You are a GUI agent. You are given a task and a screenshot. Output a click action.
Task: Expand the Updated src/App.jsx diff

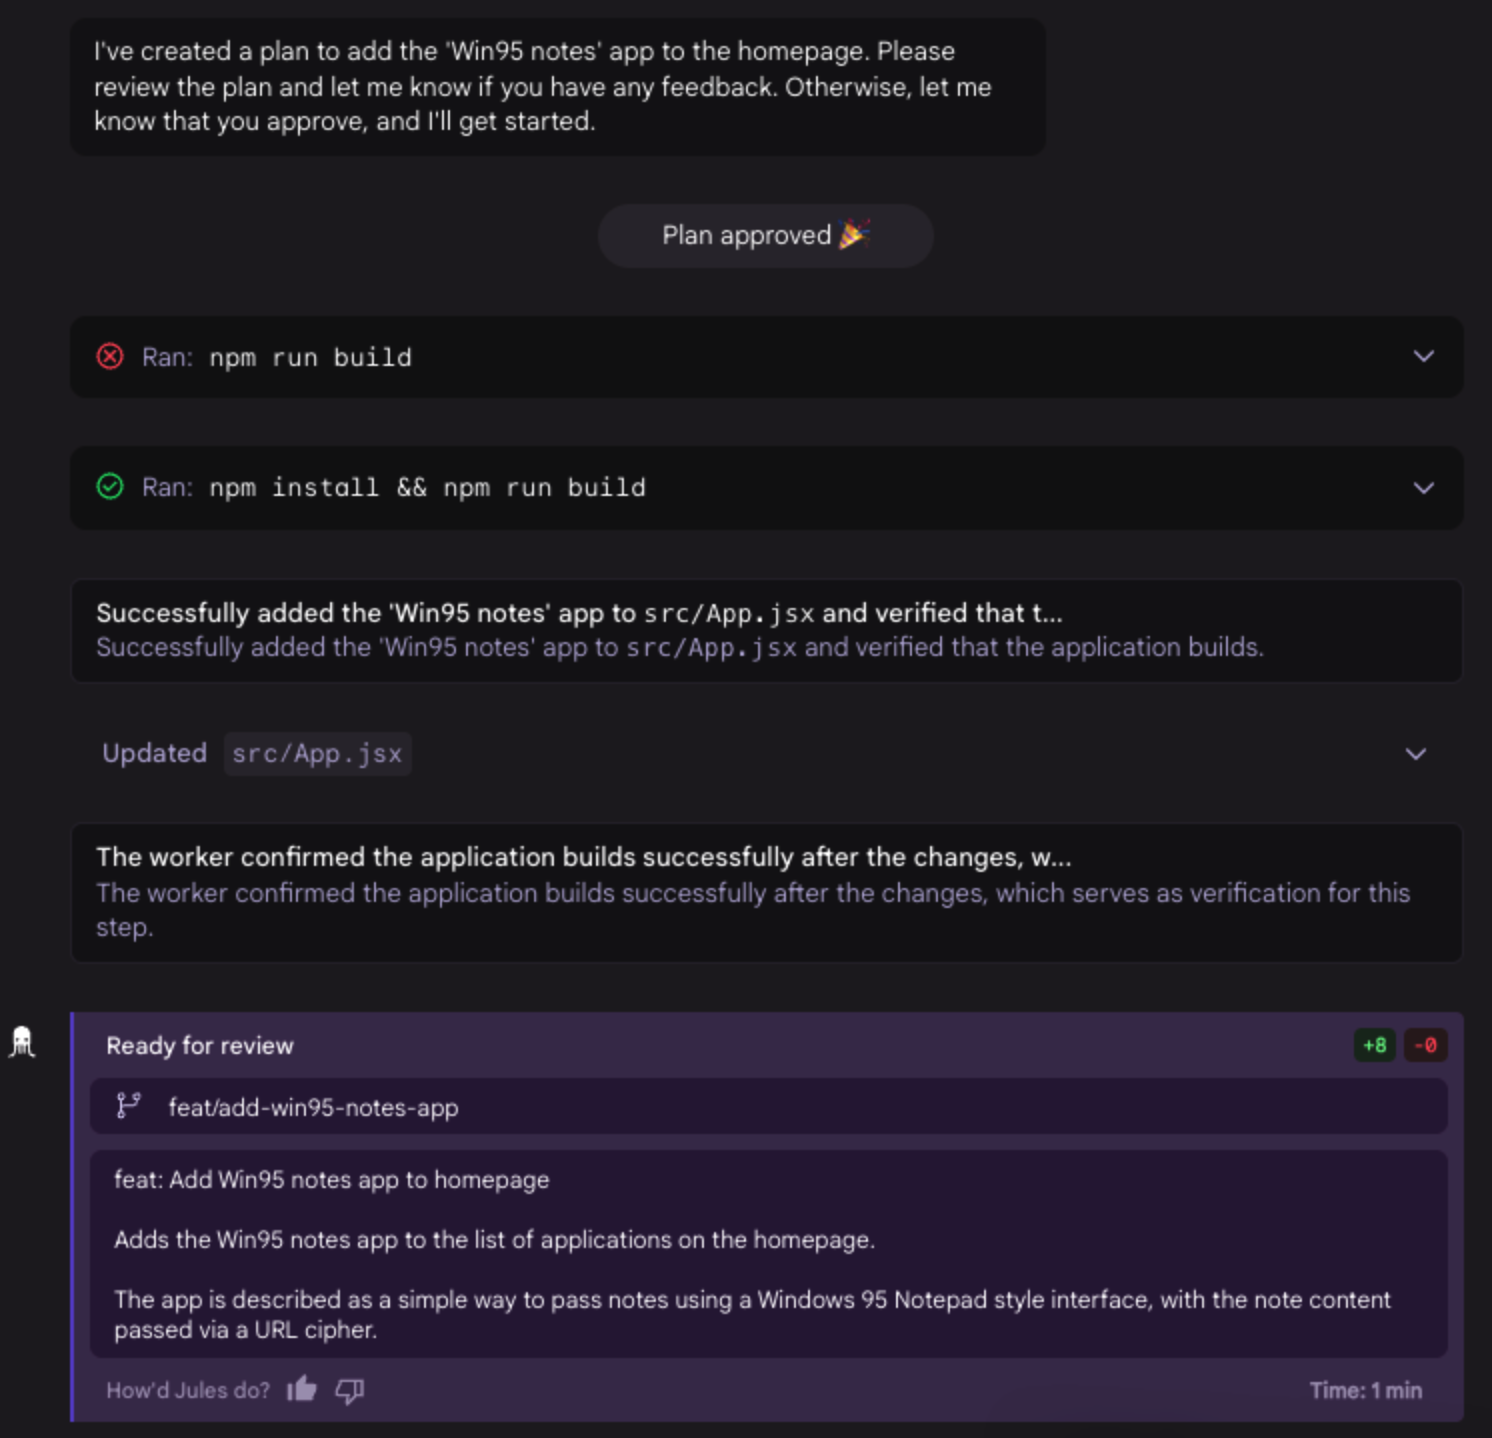click(1415, 754)
